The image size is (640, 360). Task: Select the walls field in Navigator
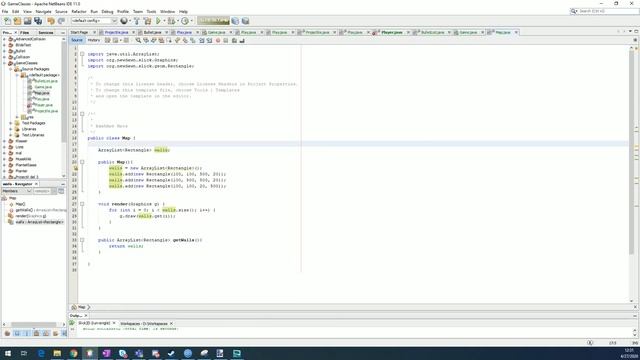39,222
